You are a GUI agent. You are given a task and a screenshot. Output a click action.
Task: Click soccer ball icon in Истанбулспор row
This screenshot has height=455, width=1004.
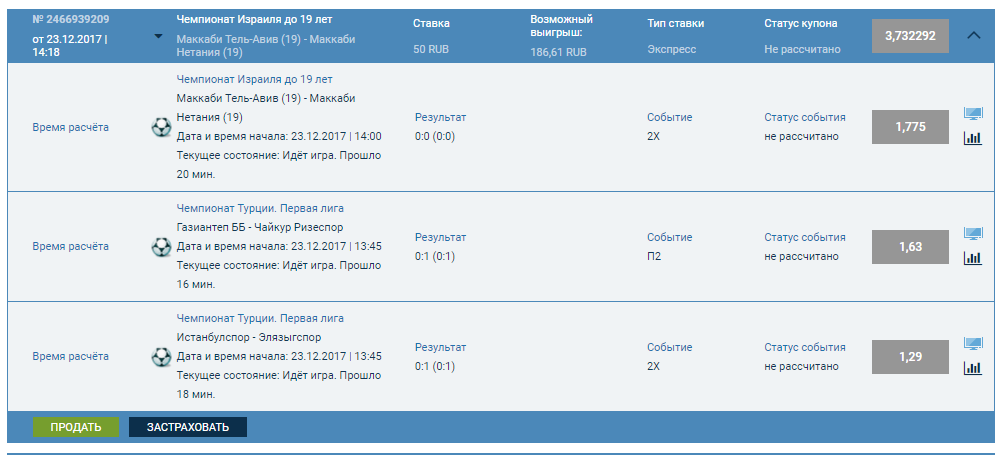(160, 356)
